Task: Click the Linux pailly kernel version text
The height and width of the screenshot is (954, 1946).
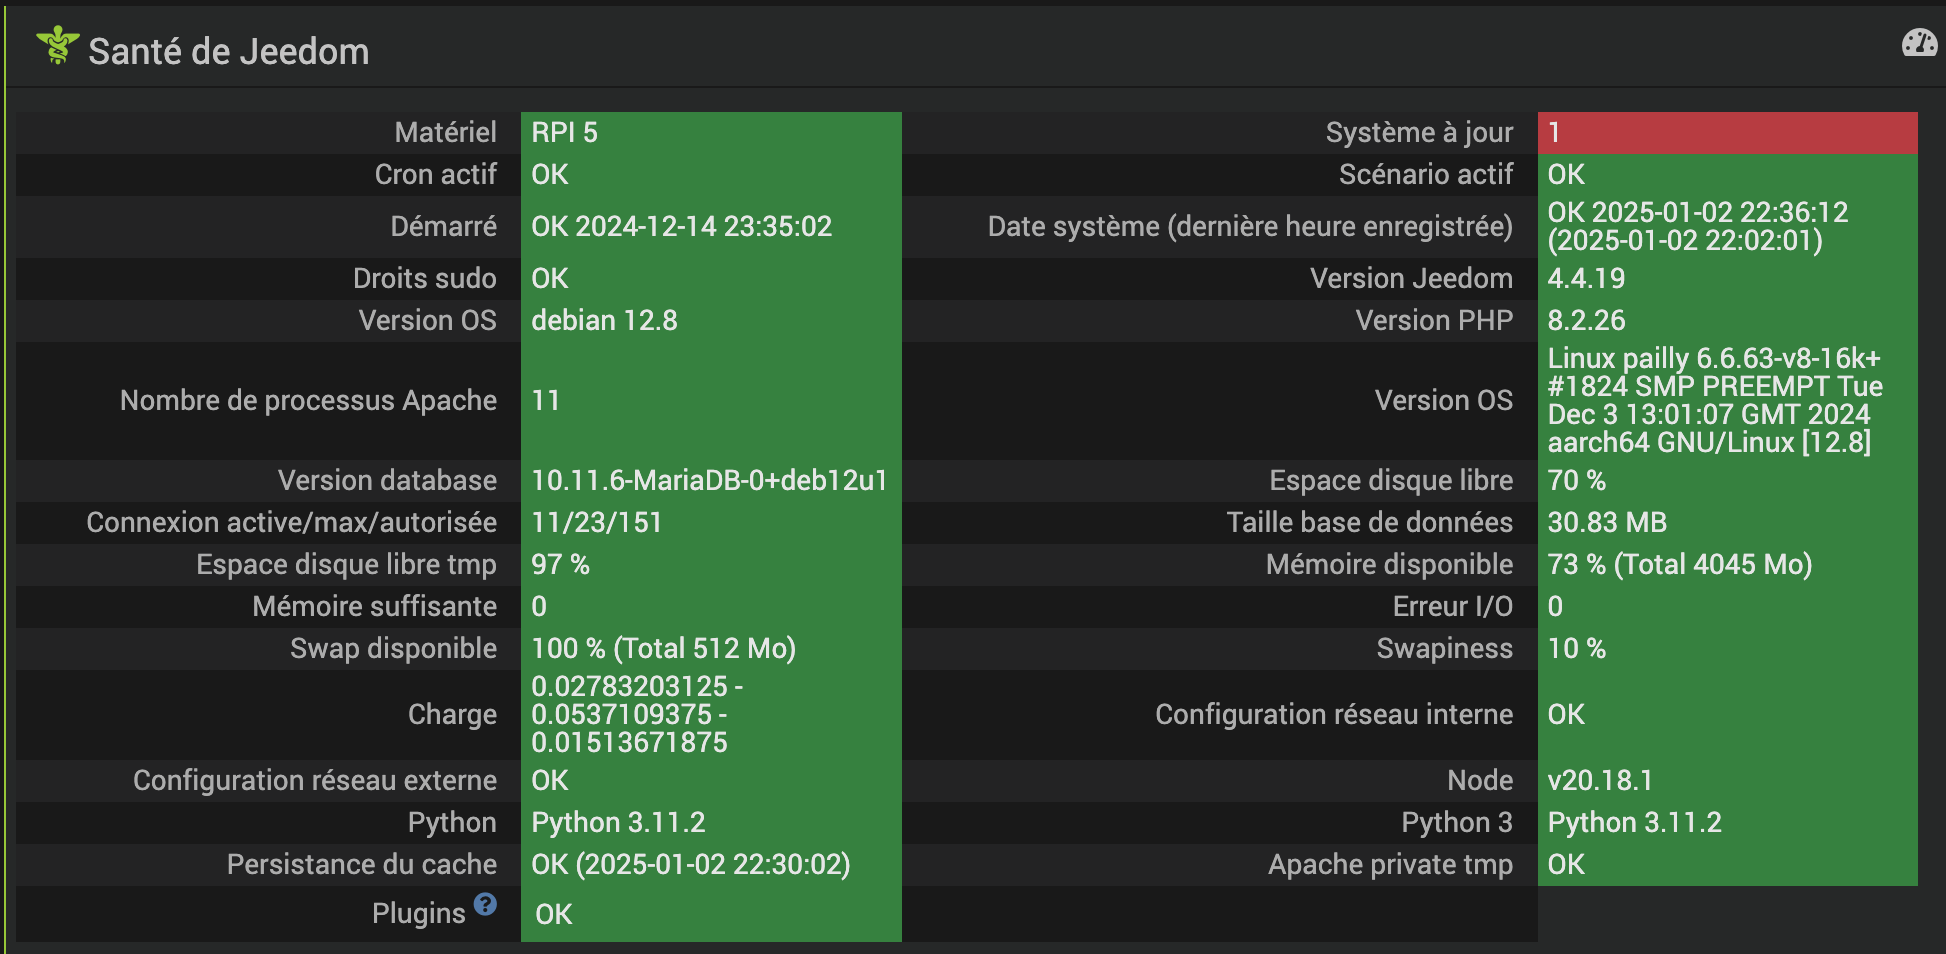Action: (1714, 400)
